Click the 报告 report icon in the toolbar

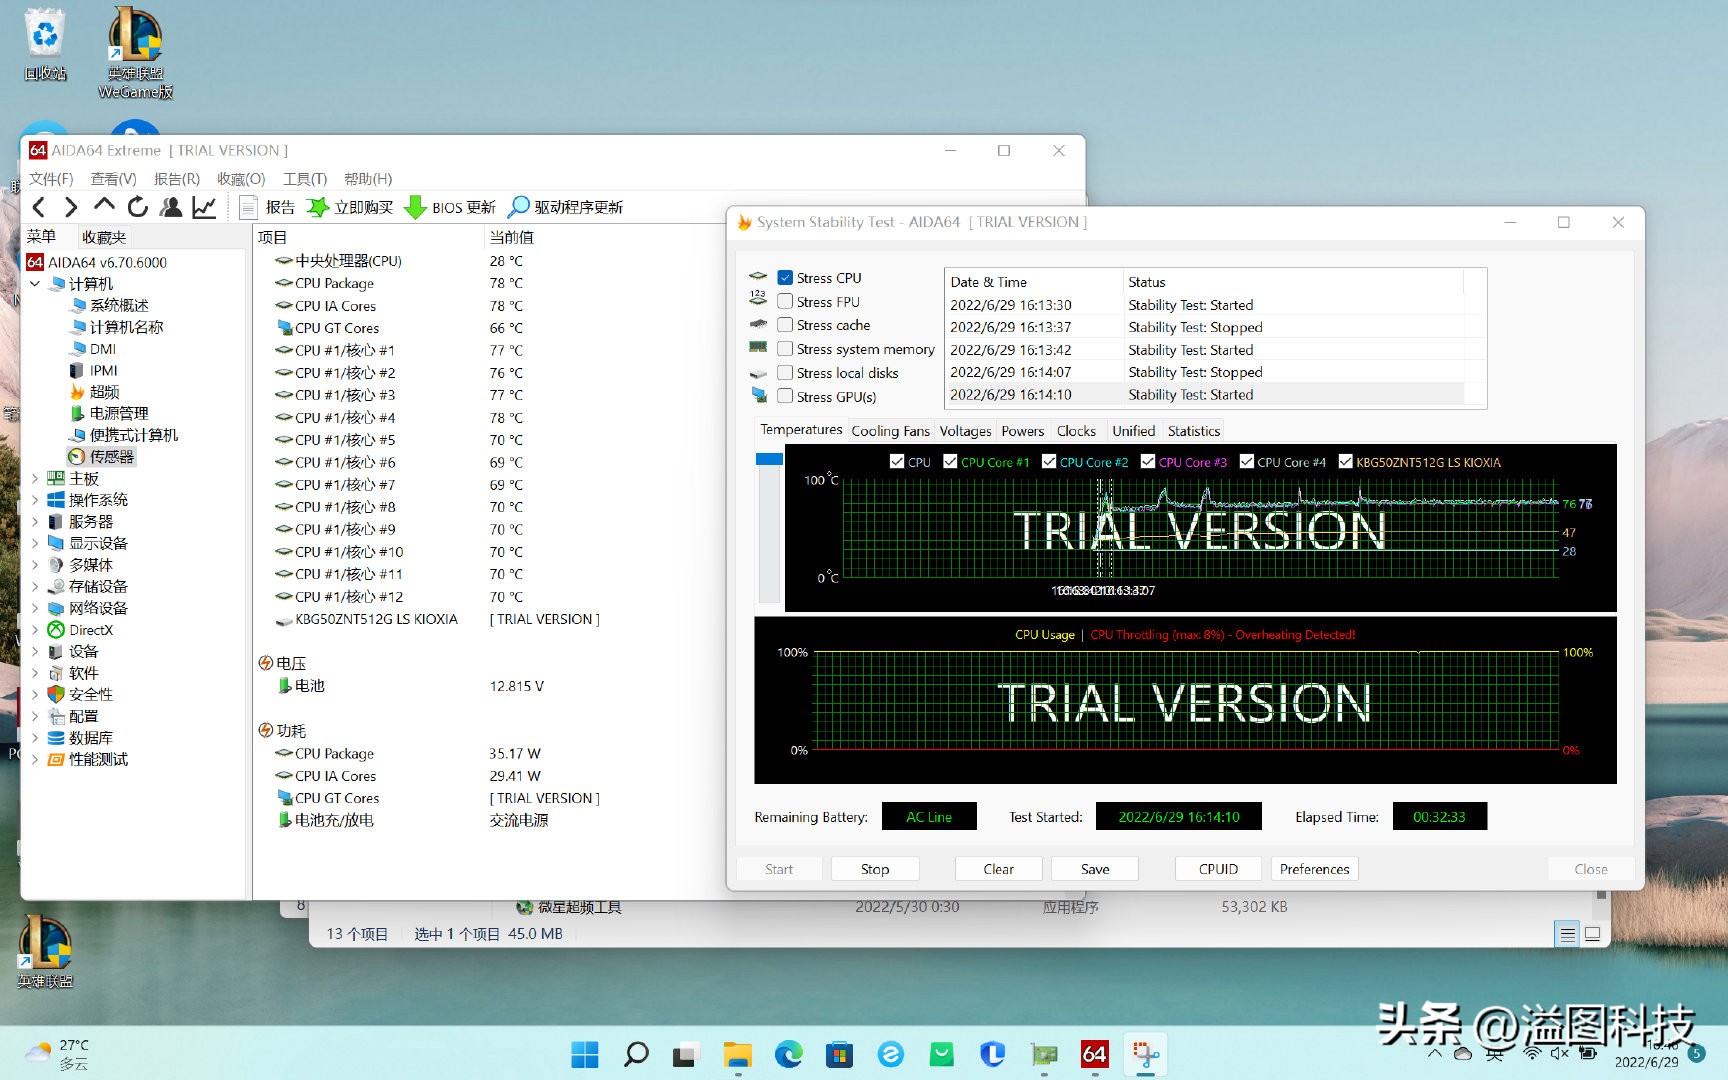249,207
